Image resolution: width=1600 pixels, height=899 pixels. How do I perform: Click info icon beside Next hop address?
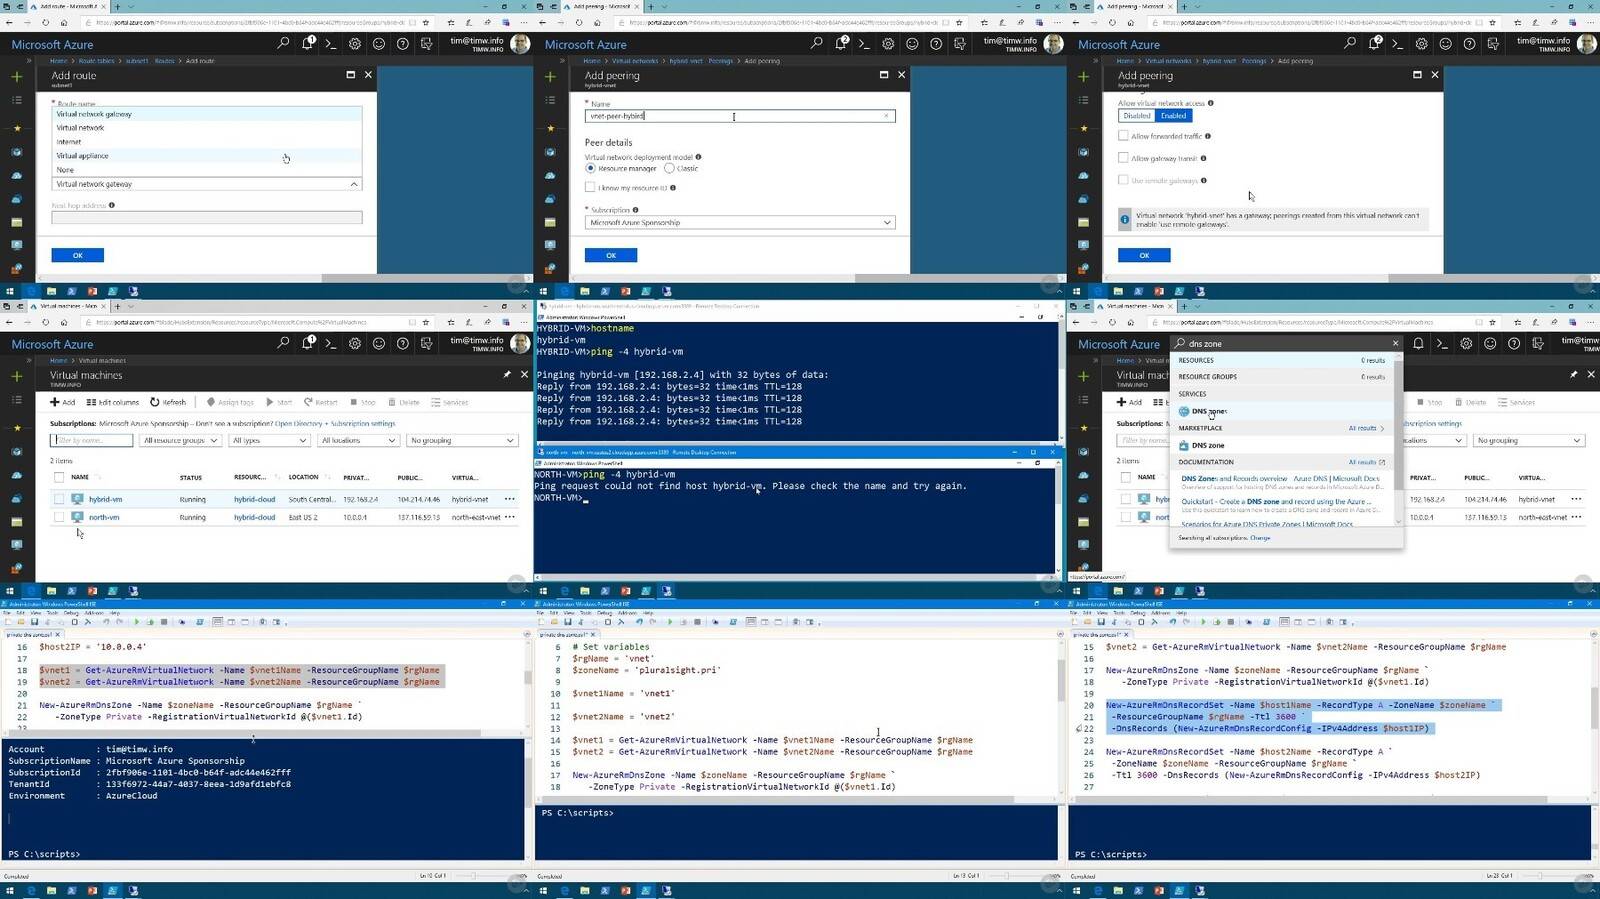[x=112, y=205]
